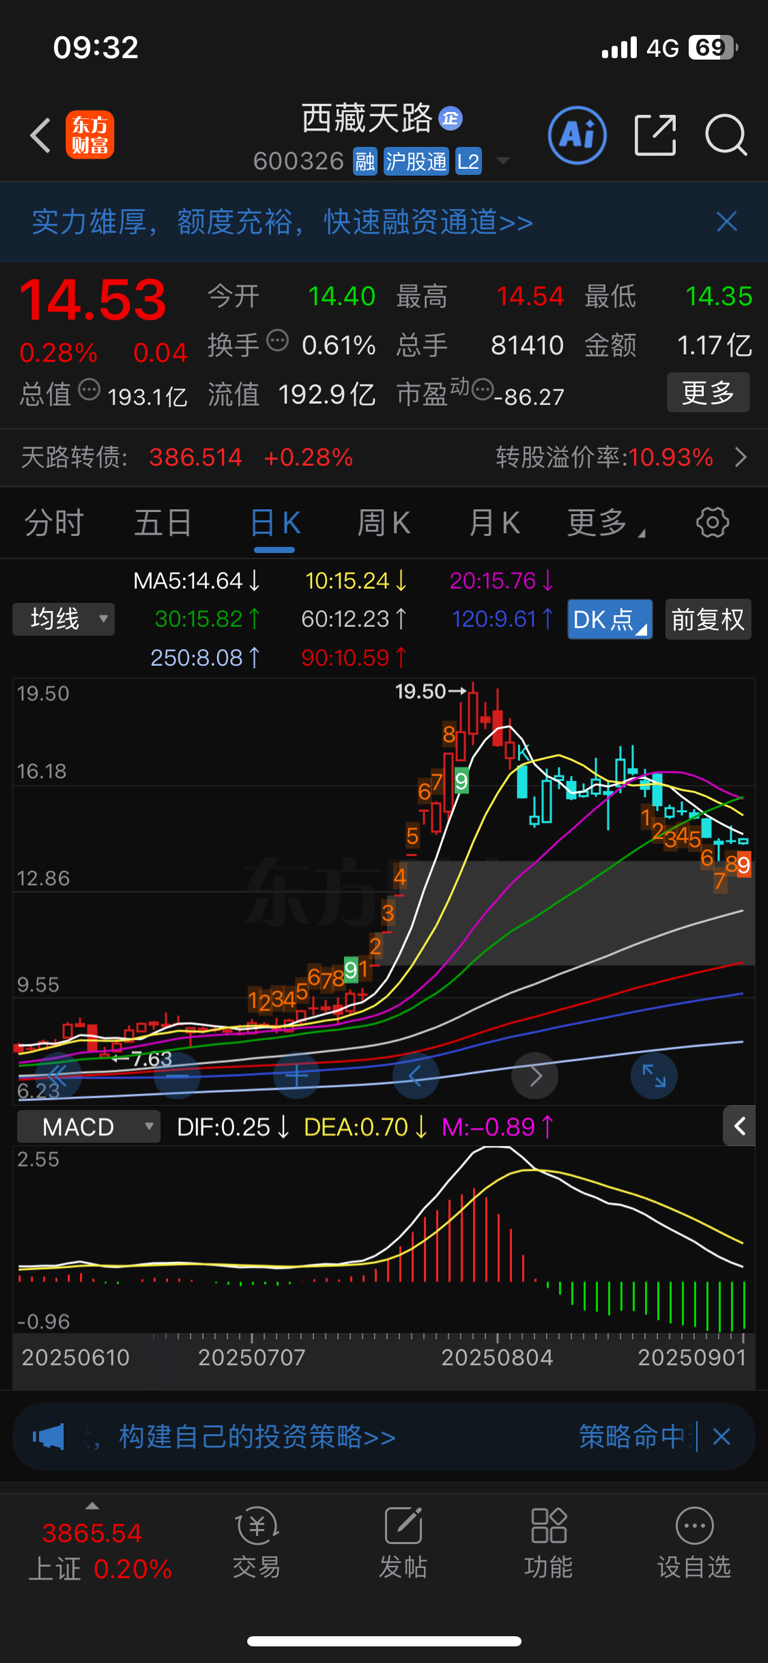Tap the 7.63 low price marker
Image resolution: width=768 pixels, height=1663 pixels.
click(x=142, y=1059)
